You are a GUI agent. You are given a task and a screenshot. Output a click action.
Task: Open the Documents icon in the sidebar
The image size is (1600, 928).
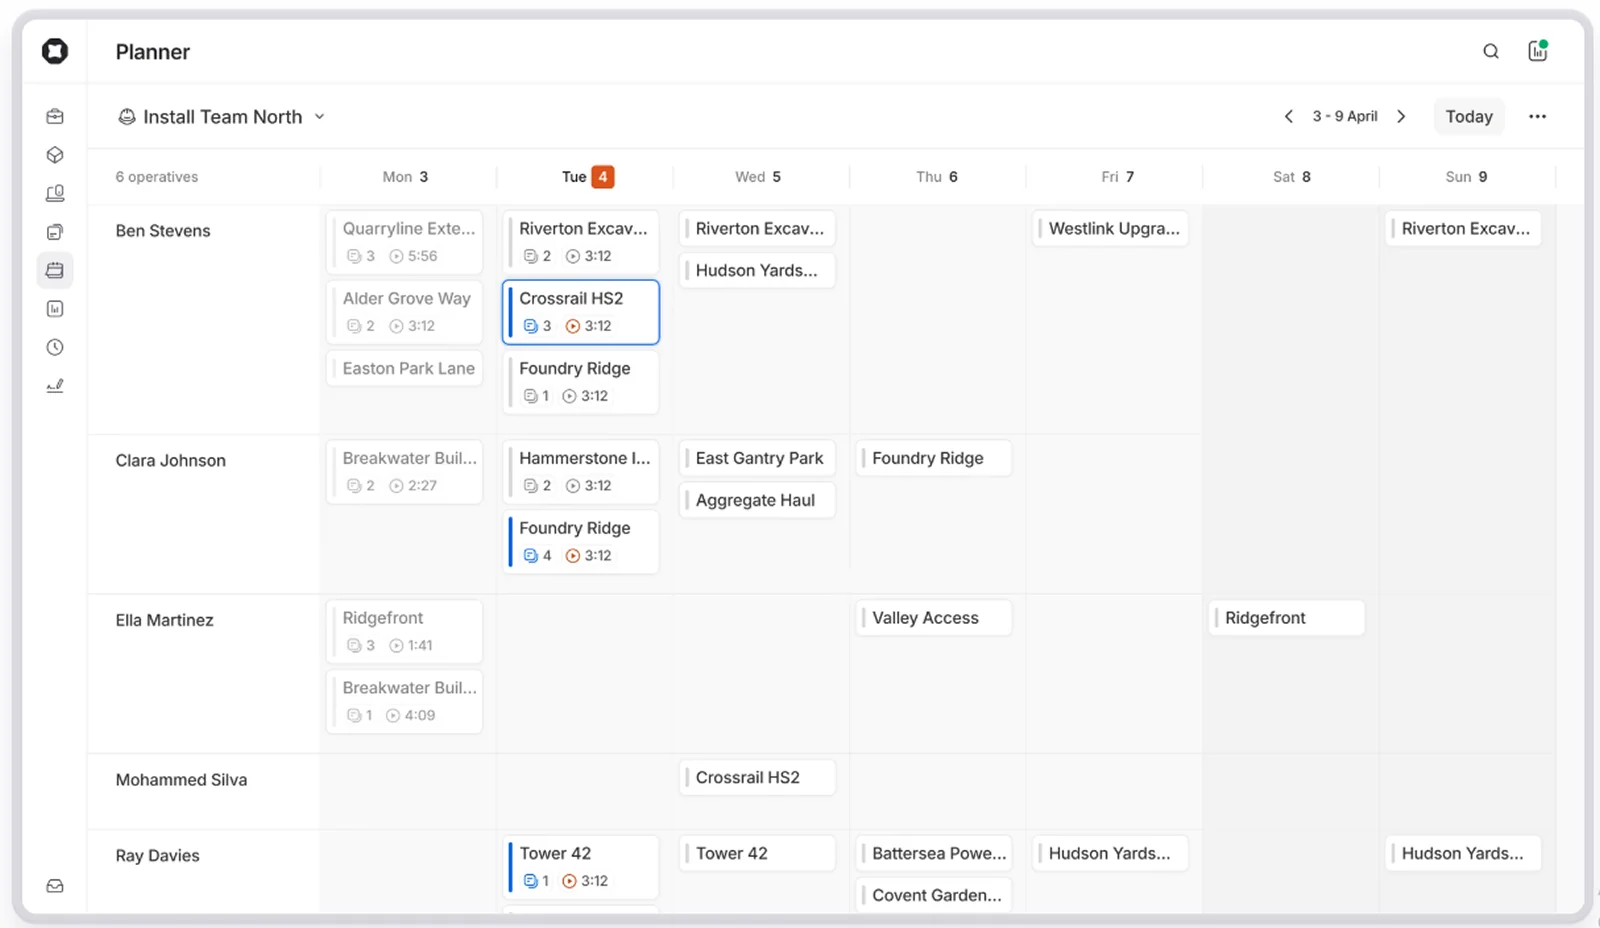(55, 231)
